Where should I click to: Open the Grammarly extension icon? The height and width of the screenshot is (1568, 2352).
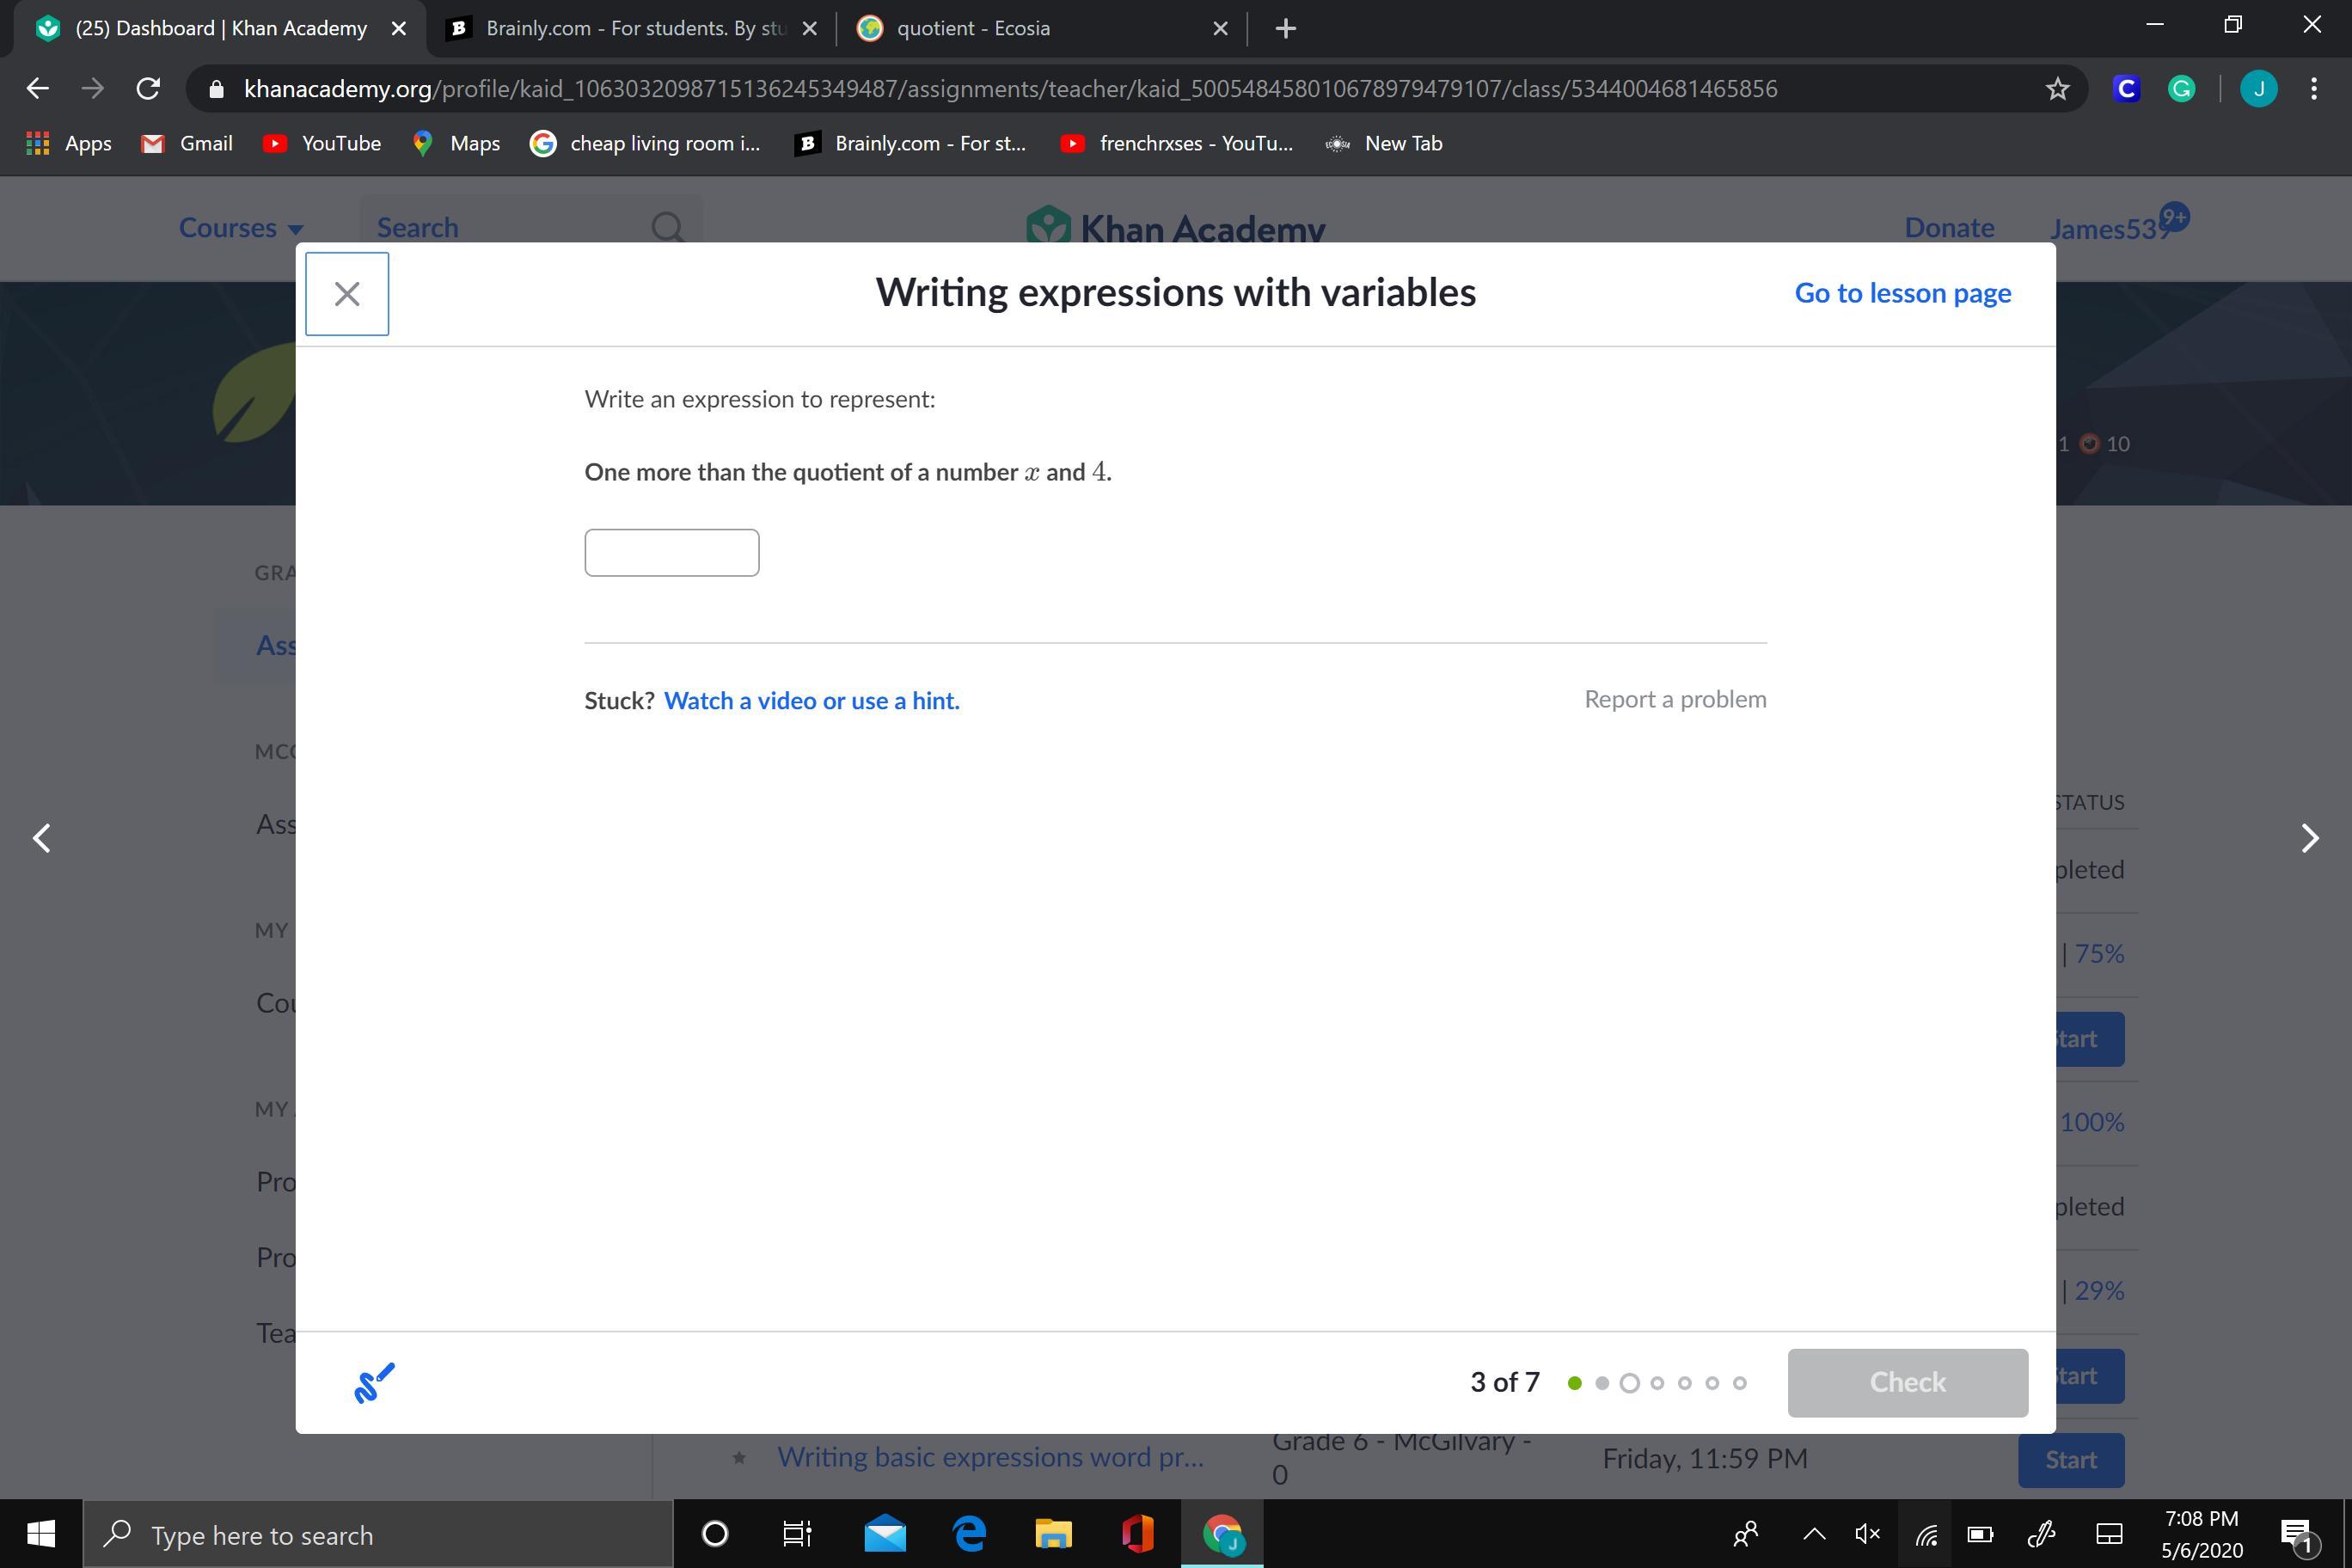(2181, 89)
